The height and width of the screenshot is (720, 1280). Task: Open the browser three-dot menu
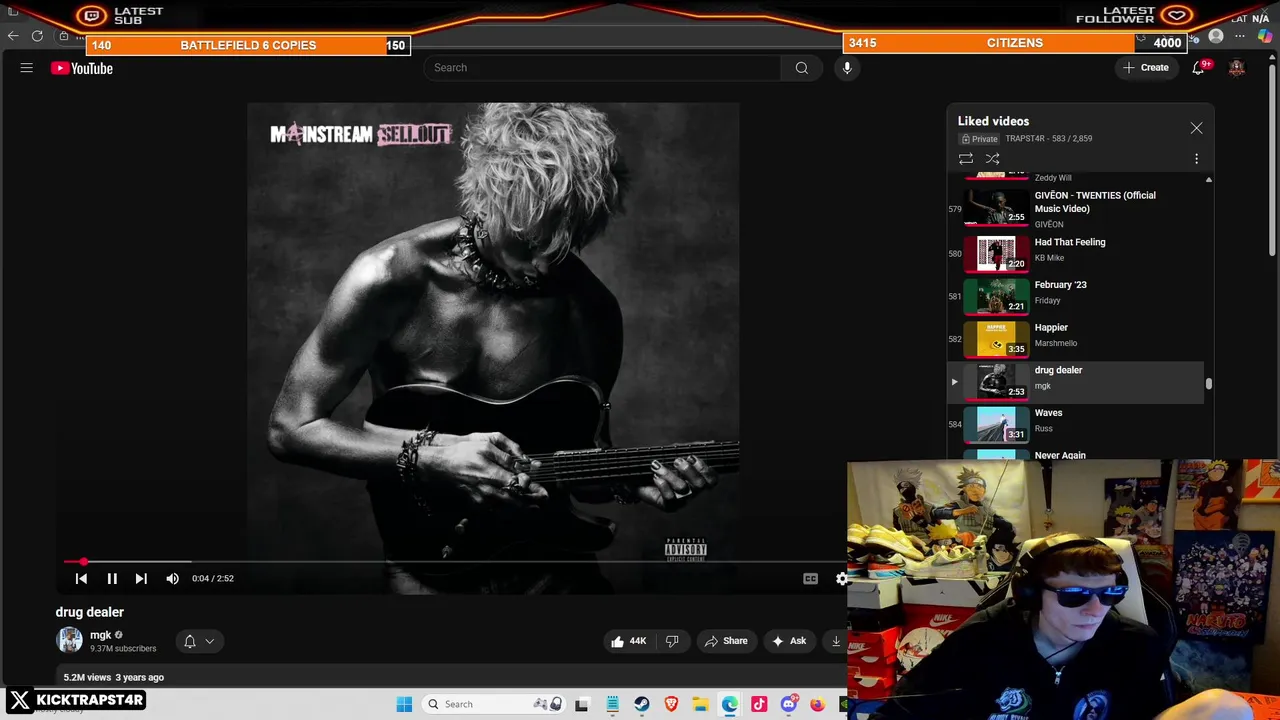1240,36
